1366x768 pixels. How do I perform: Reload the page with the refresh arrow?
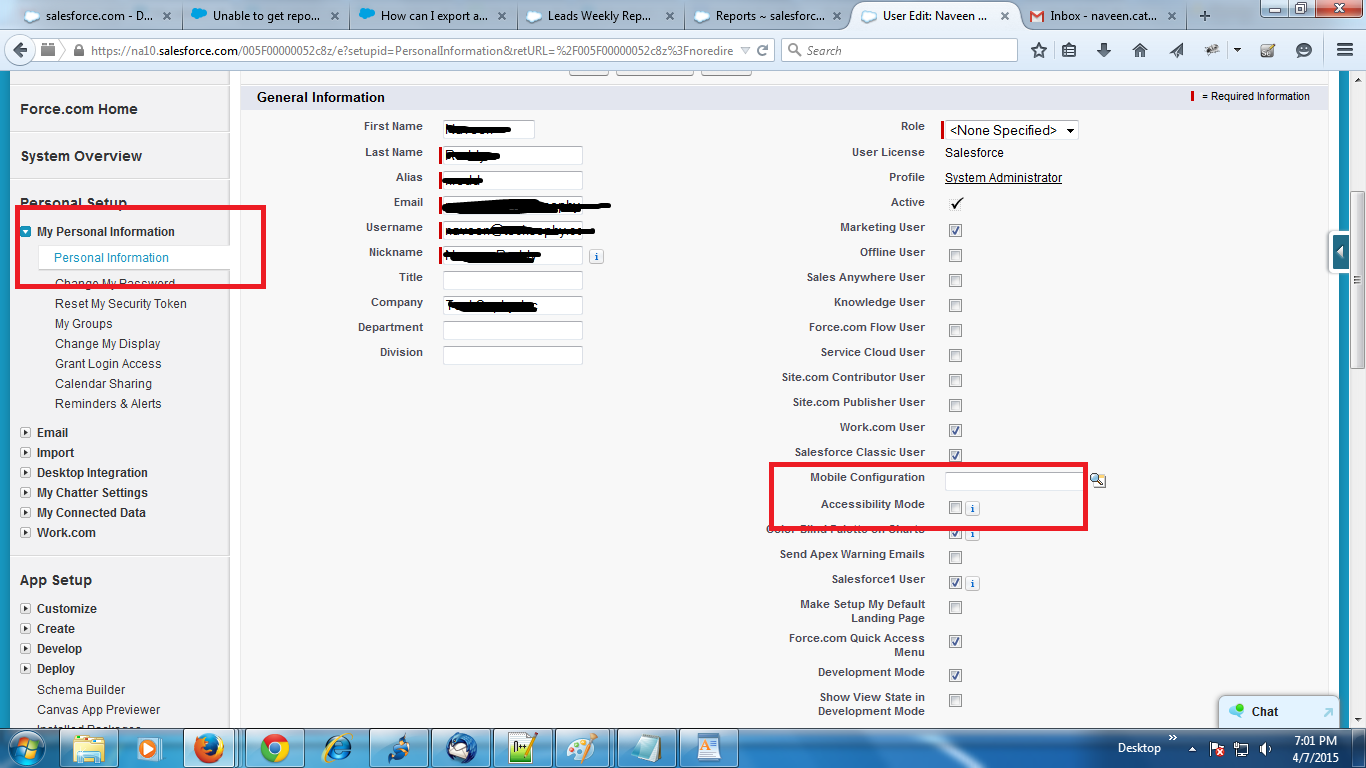(763, 50)
